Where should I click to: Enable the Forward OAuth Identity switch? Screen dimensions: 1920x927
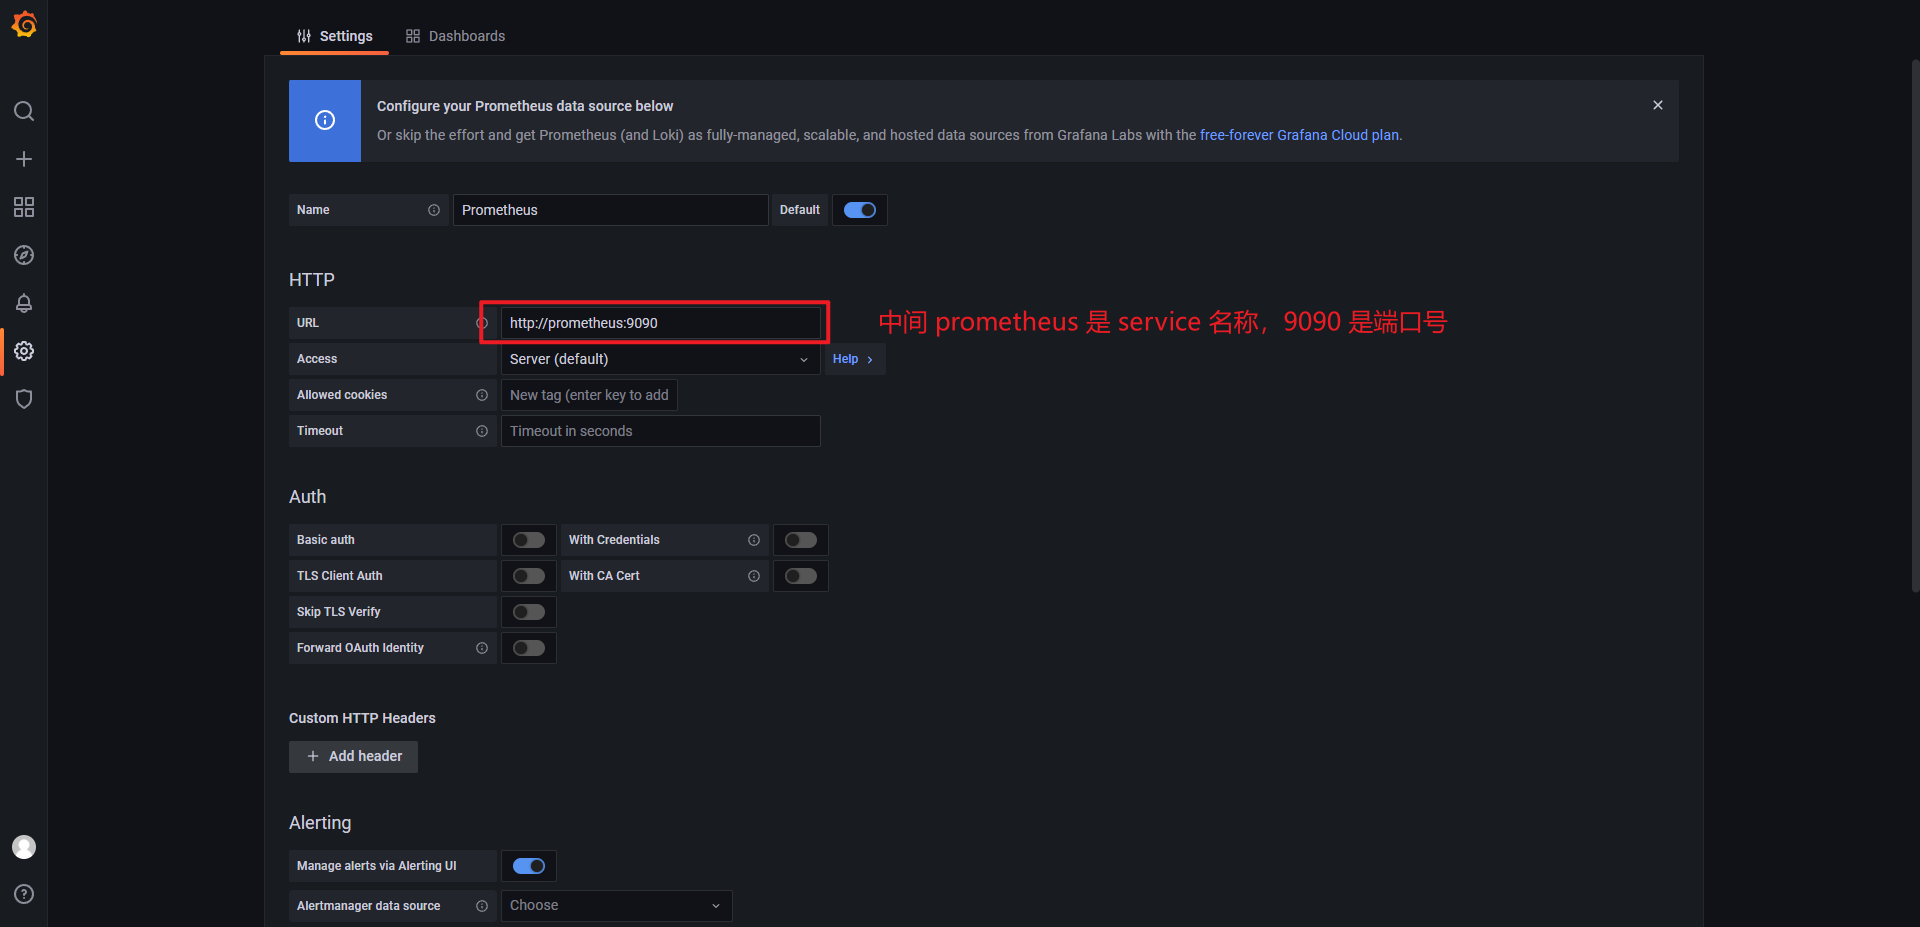pyautogui.click(x=529, y=648)
